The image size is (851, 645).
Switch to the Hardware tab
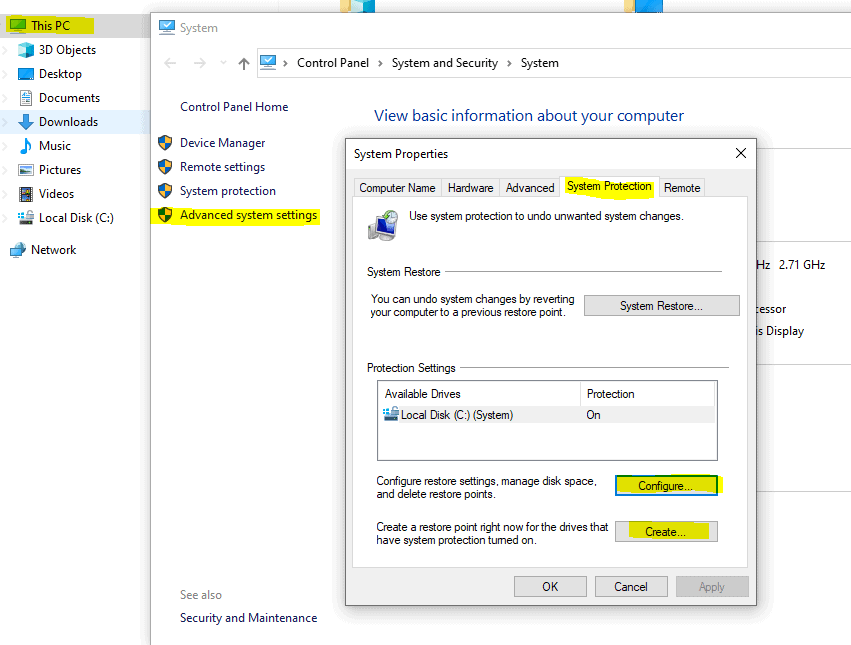point(471,188)
